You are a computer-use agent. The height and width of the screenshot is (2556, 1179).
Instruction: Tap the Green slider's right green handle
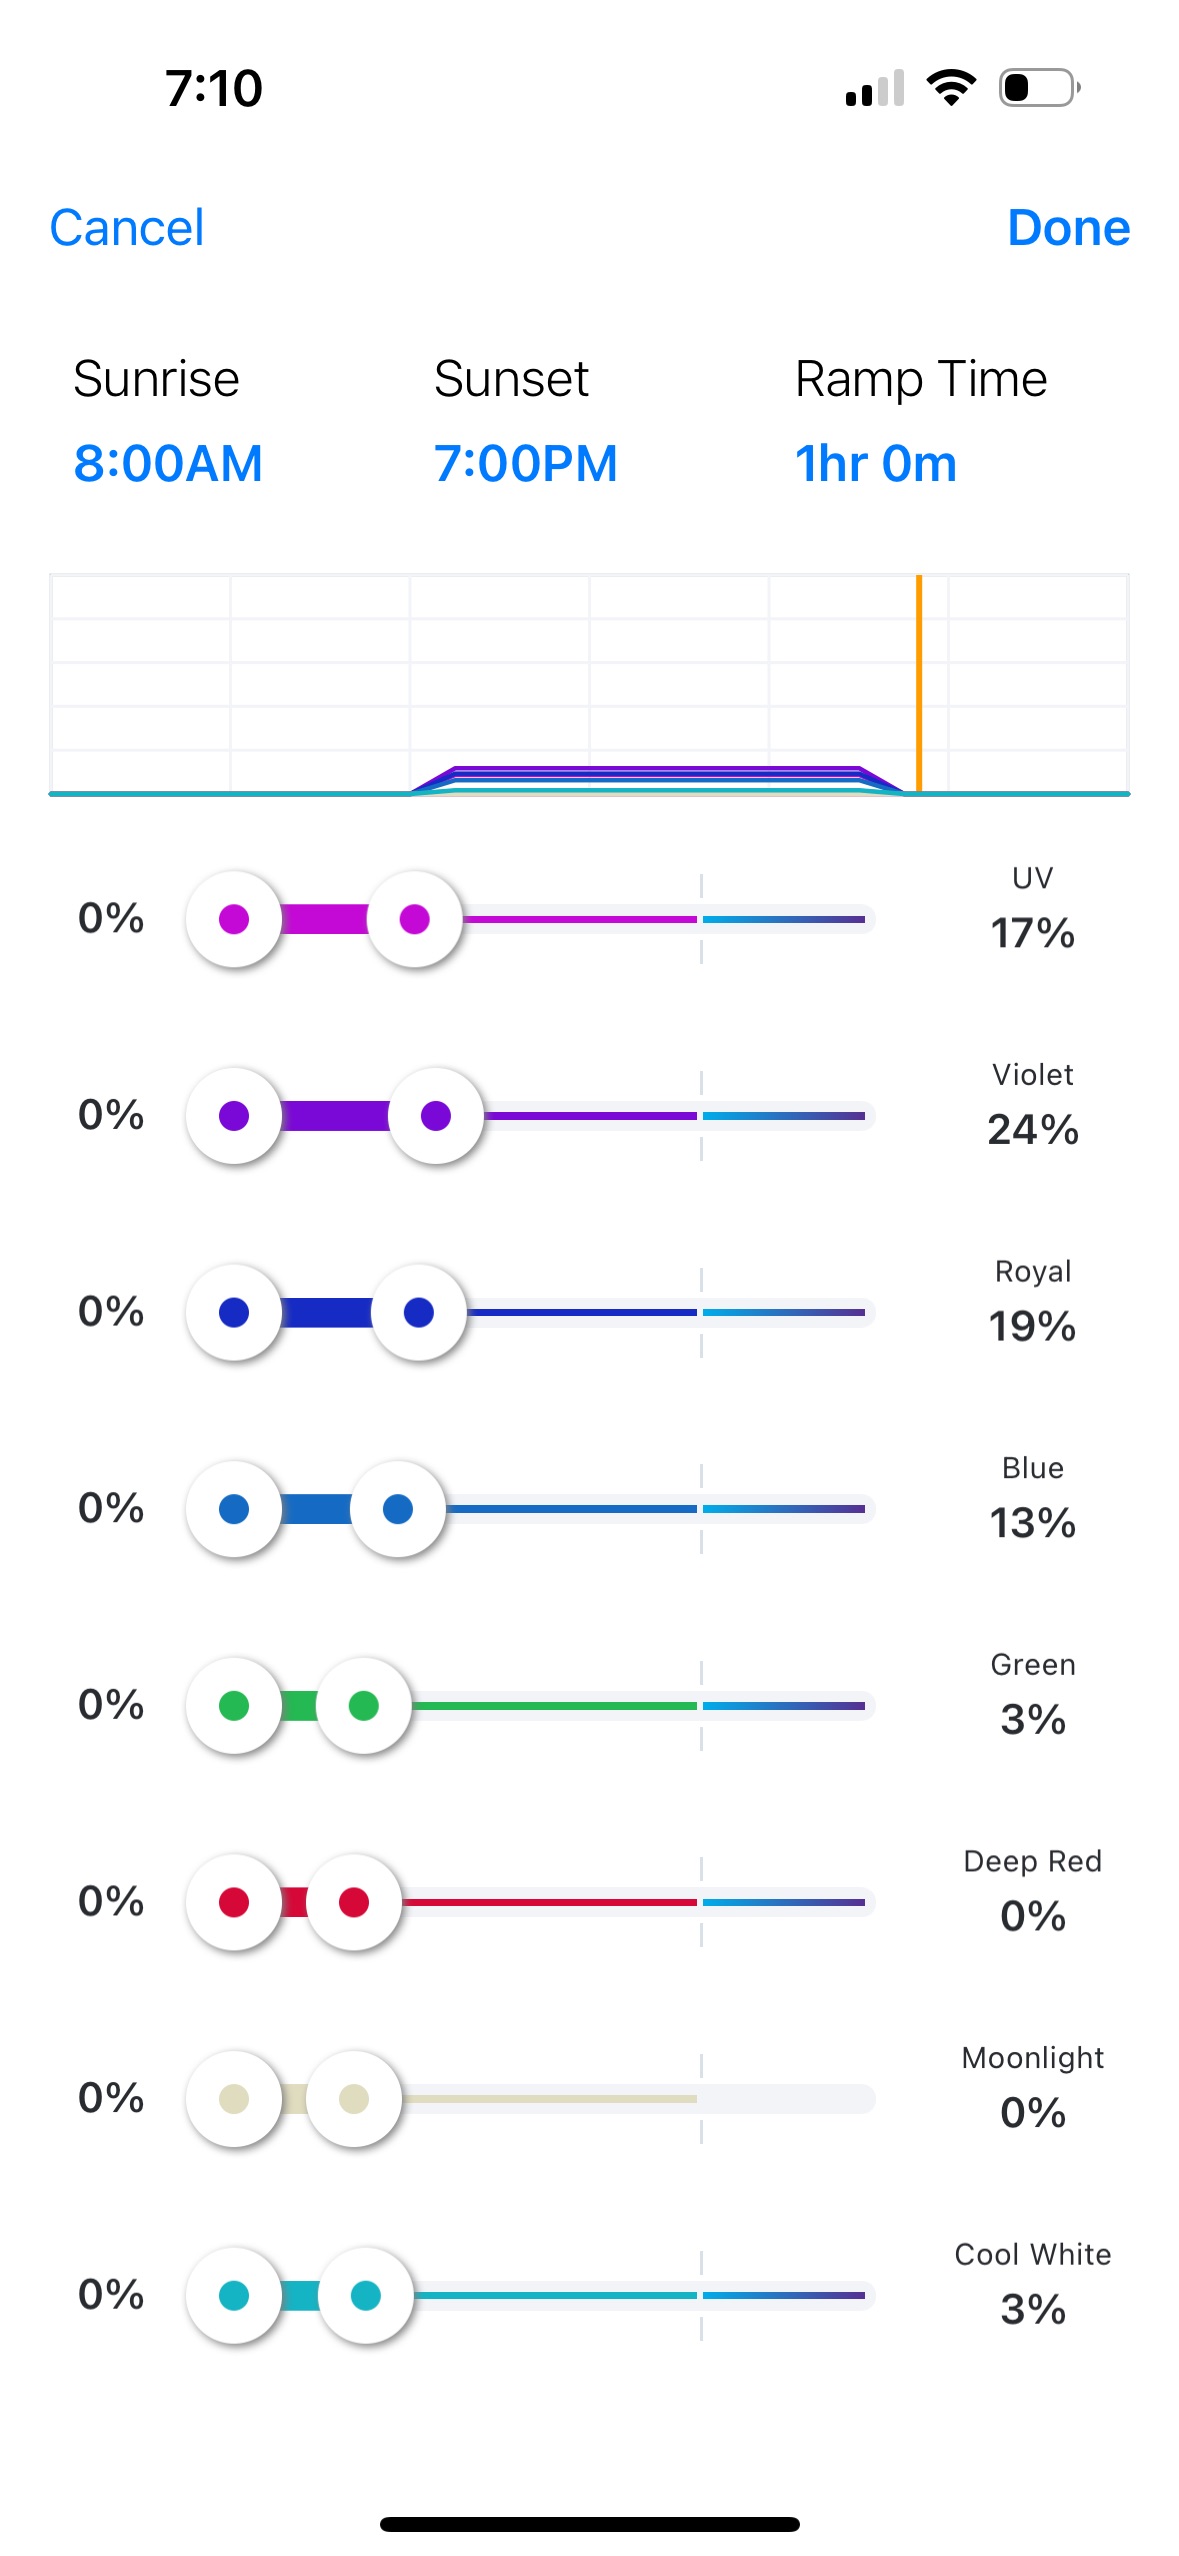[364, 1705]
